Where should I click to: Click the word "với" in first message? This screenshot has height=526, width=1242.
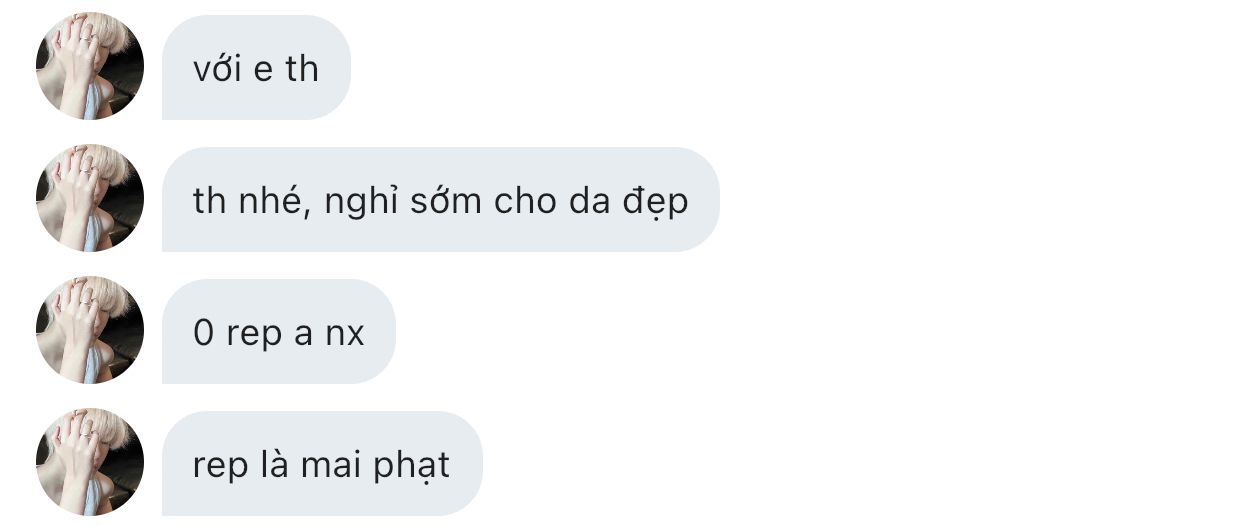tap(219, 68)
